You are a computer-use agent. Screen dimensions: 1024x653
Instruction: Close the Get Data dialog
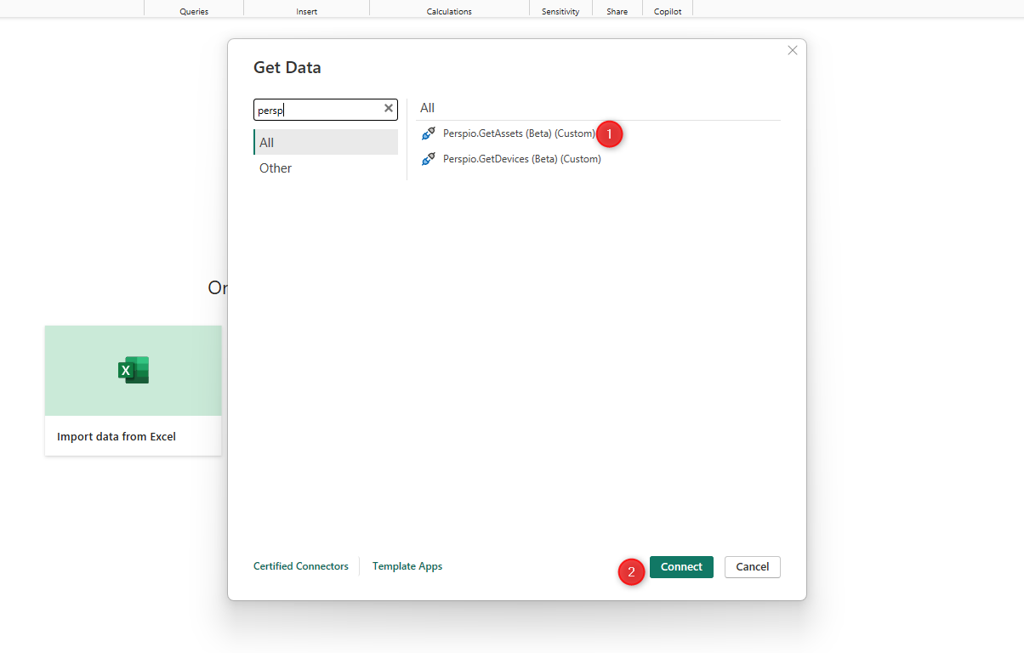[792, 50]
